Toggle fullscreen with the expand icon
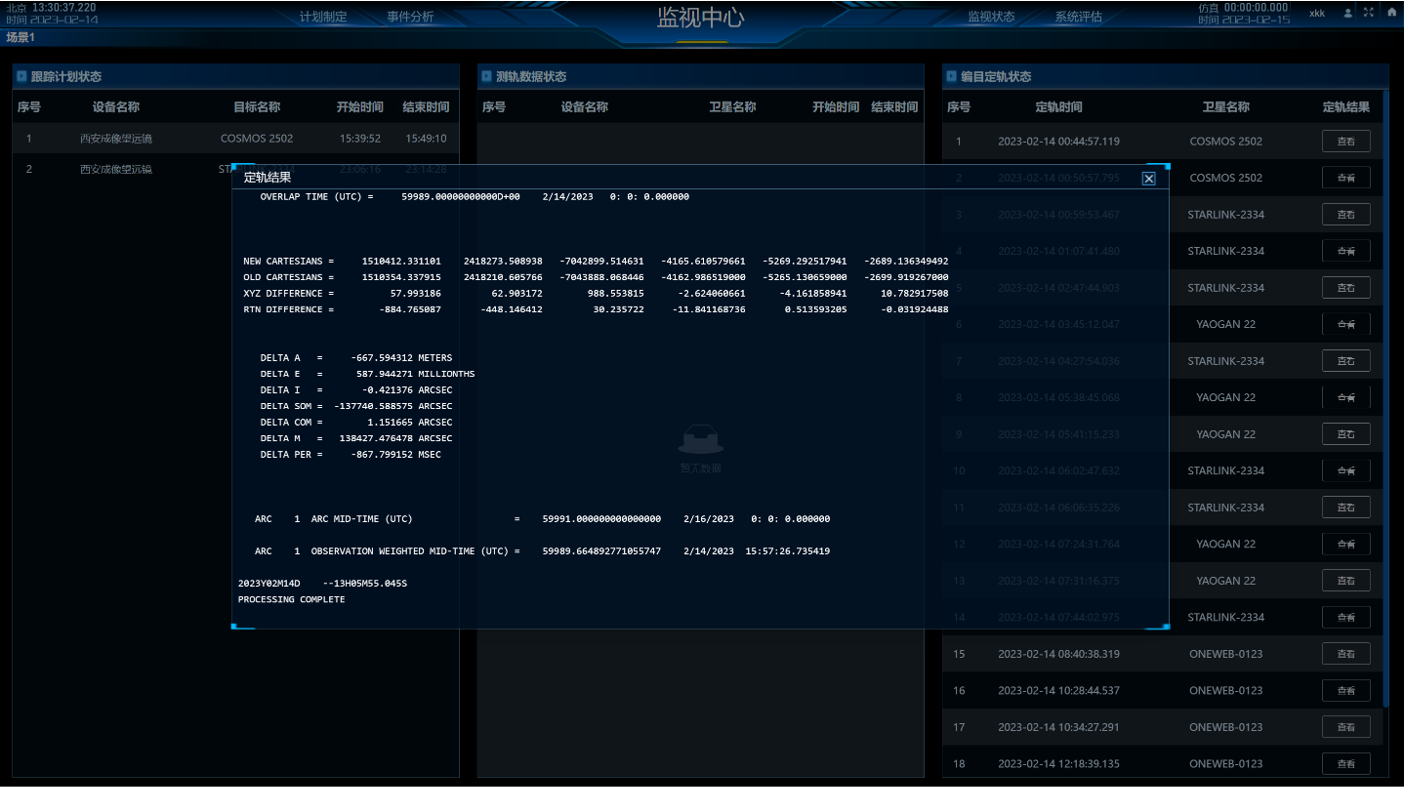1404x787 pixels. click(1369, 13)
